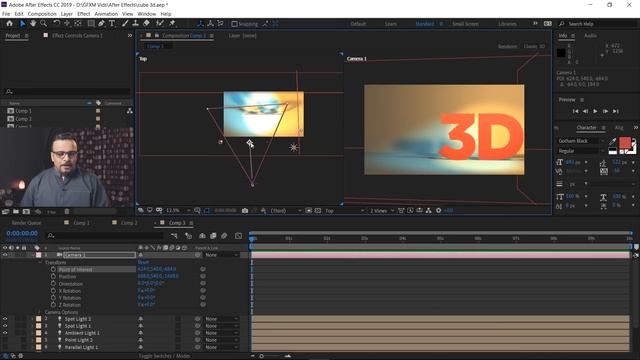Click the Draft 3D icon in timeline

pos(188,236)
